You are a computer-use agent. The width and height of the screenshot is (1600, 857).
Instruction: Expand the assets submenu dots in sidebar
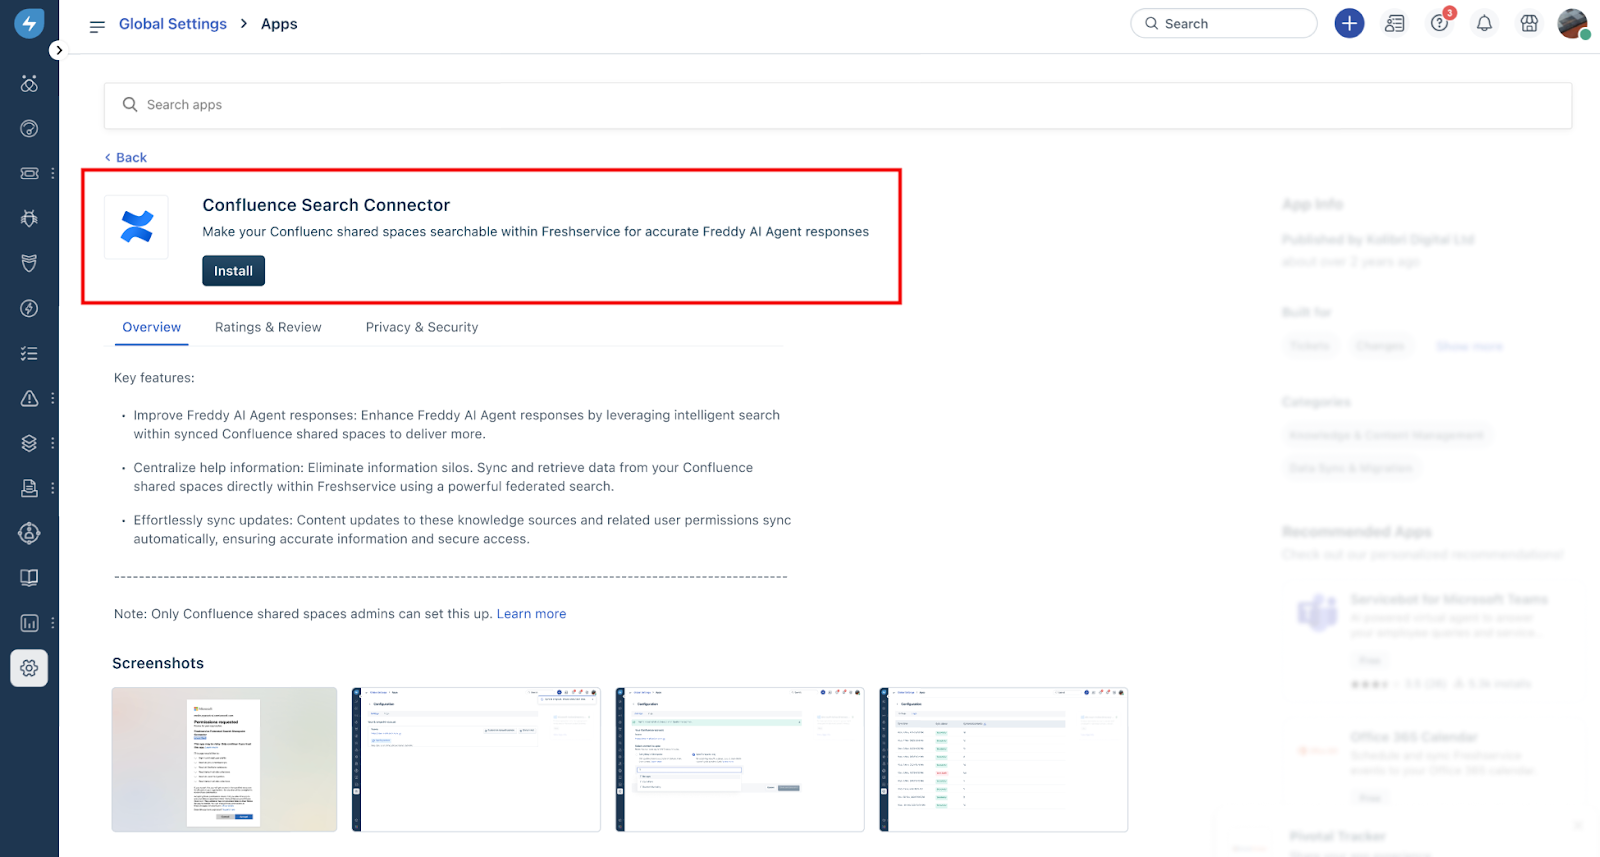pyautogui.click(x=53, y=443)
